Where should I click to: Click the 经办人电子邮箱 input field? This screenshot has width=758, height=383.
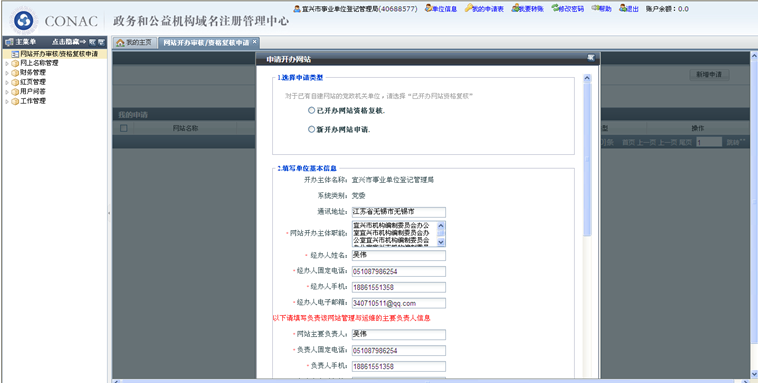(398, 303)
